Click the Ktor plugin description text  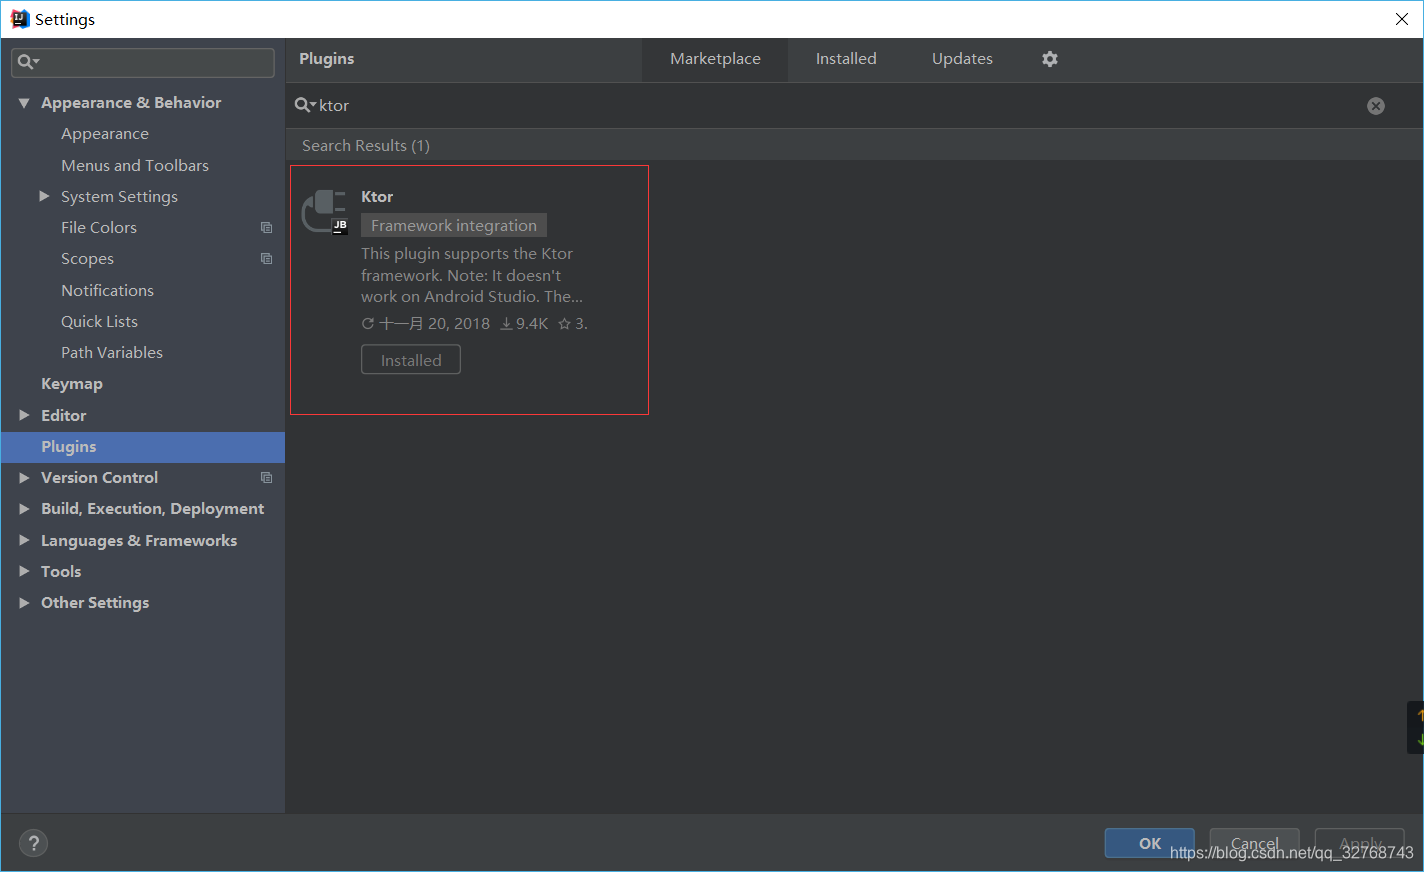[x=472, y=275]
